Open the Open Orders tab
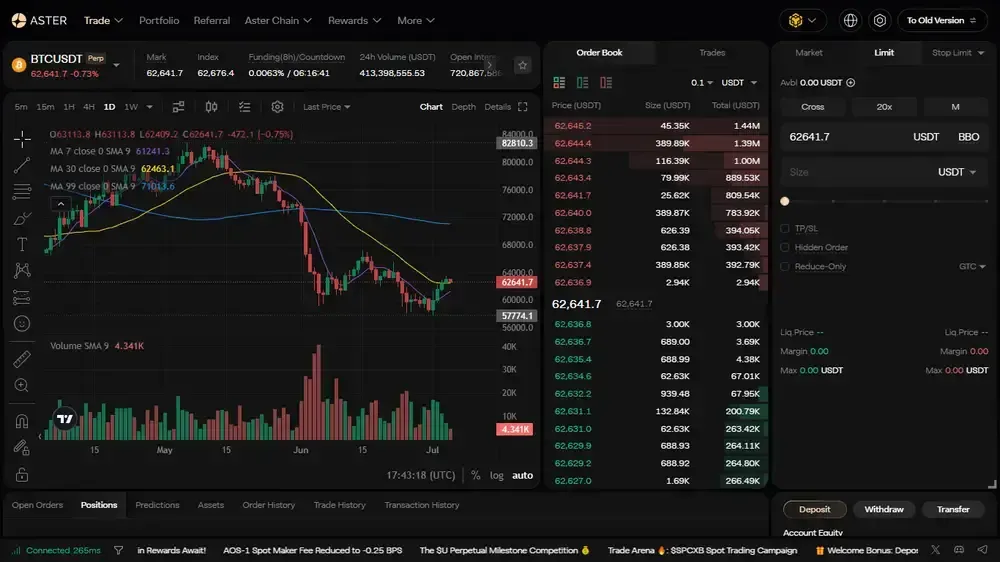 (38, 505)
